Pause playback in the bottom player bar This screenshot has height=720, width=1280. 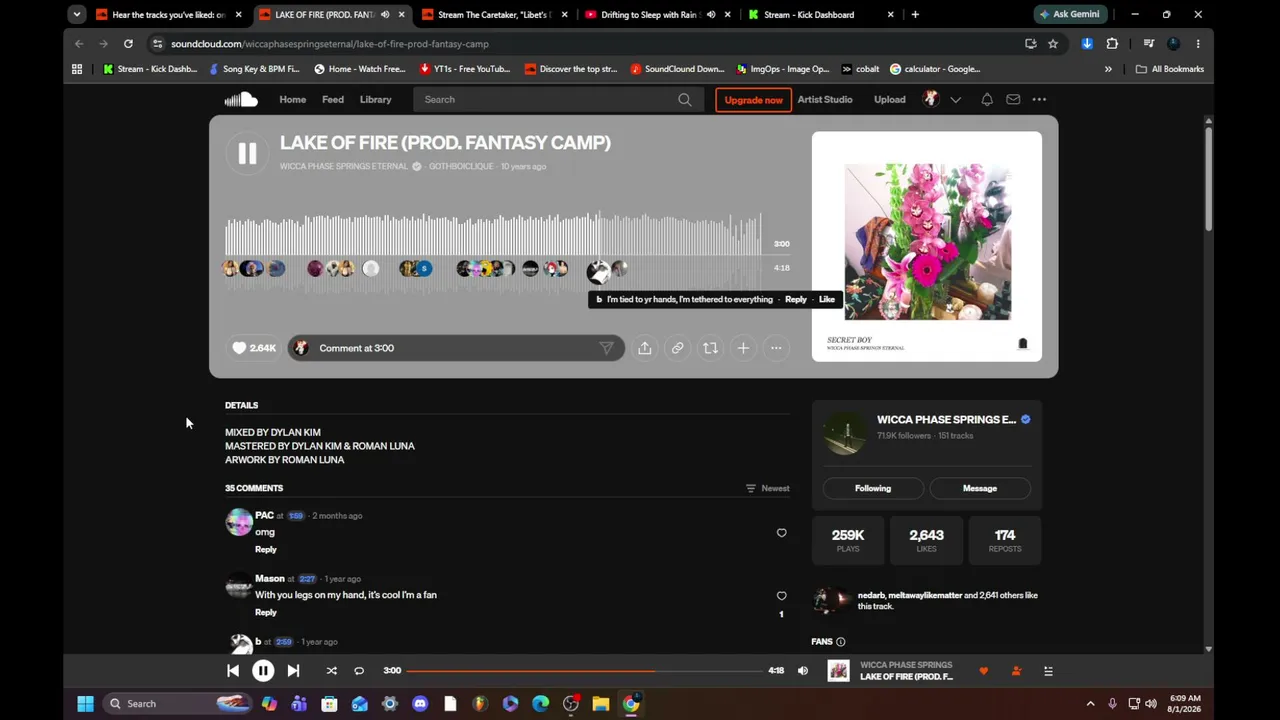(x=263, y=671)
